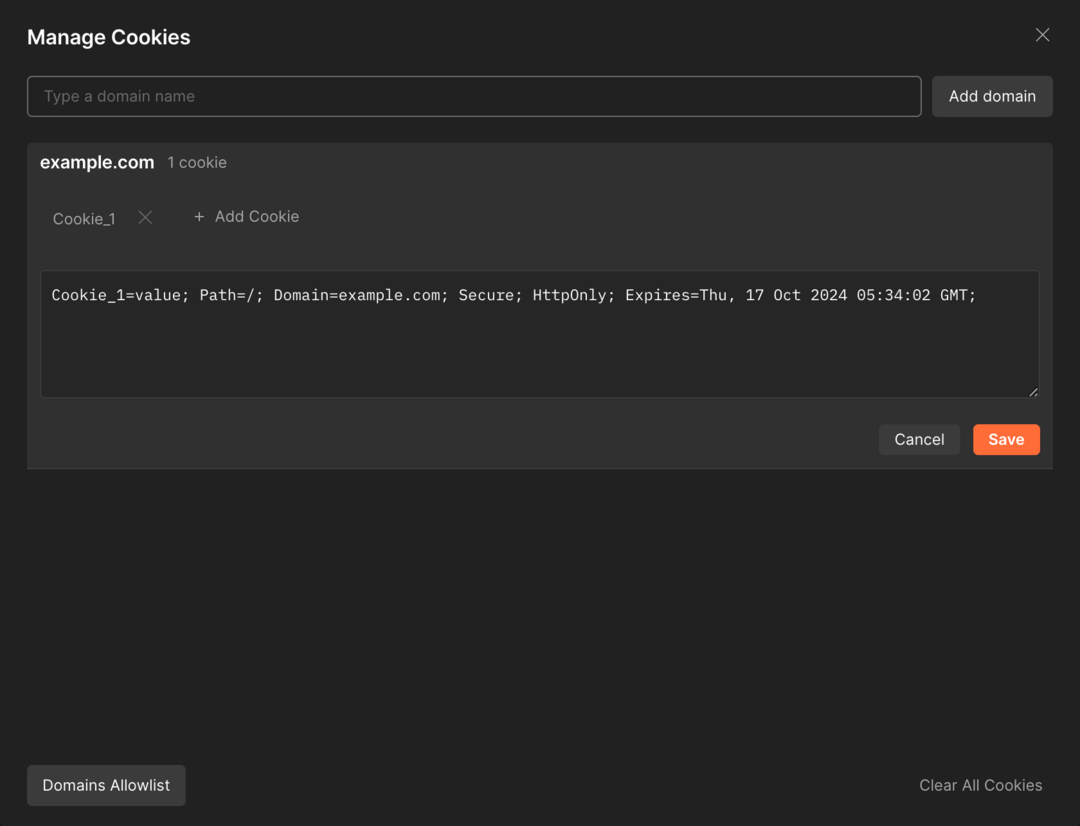
Task: Click Clear All Cookies link
Action: click(x=980, y=785)
